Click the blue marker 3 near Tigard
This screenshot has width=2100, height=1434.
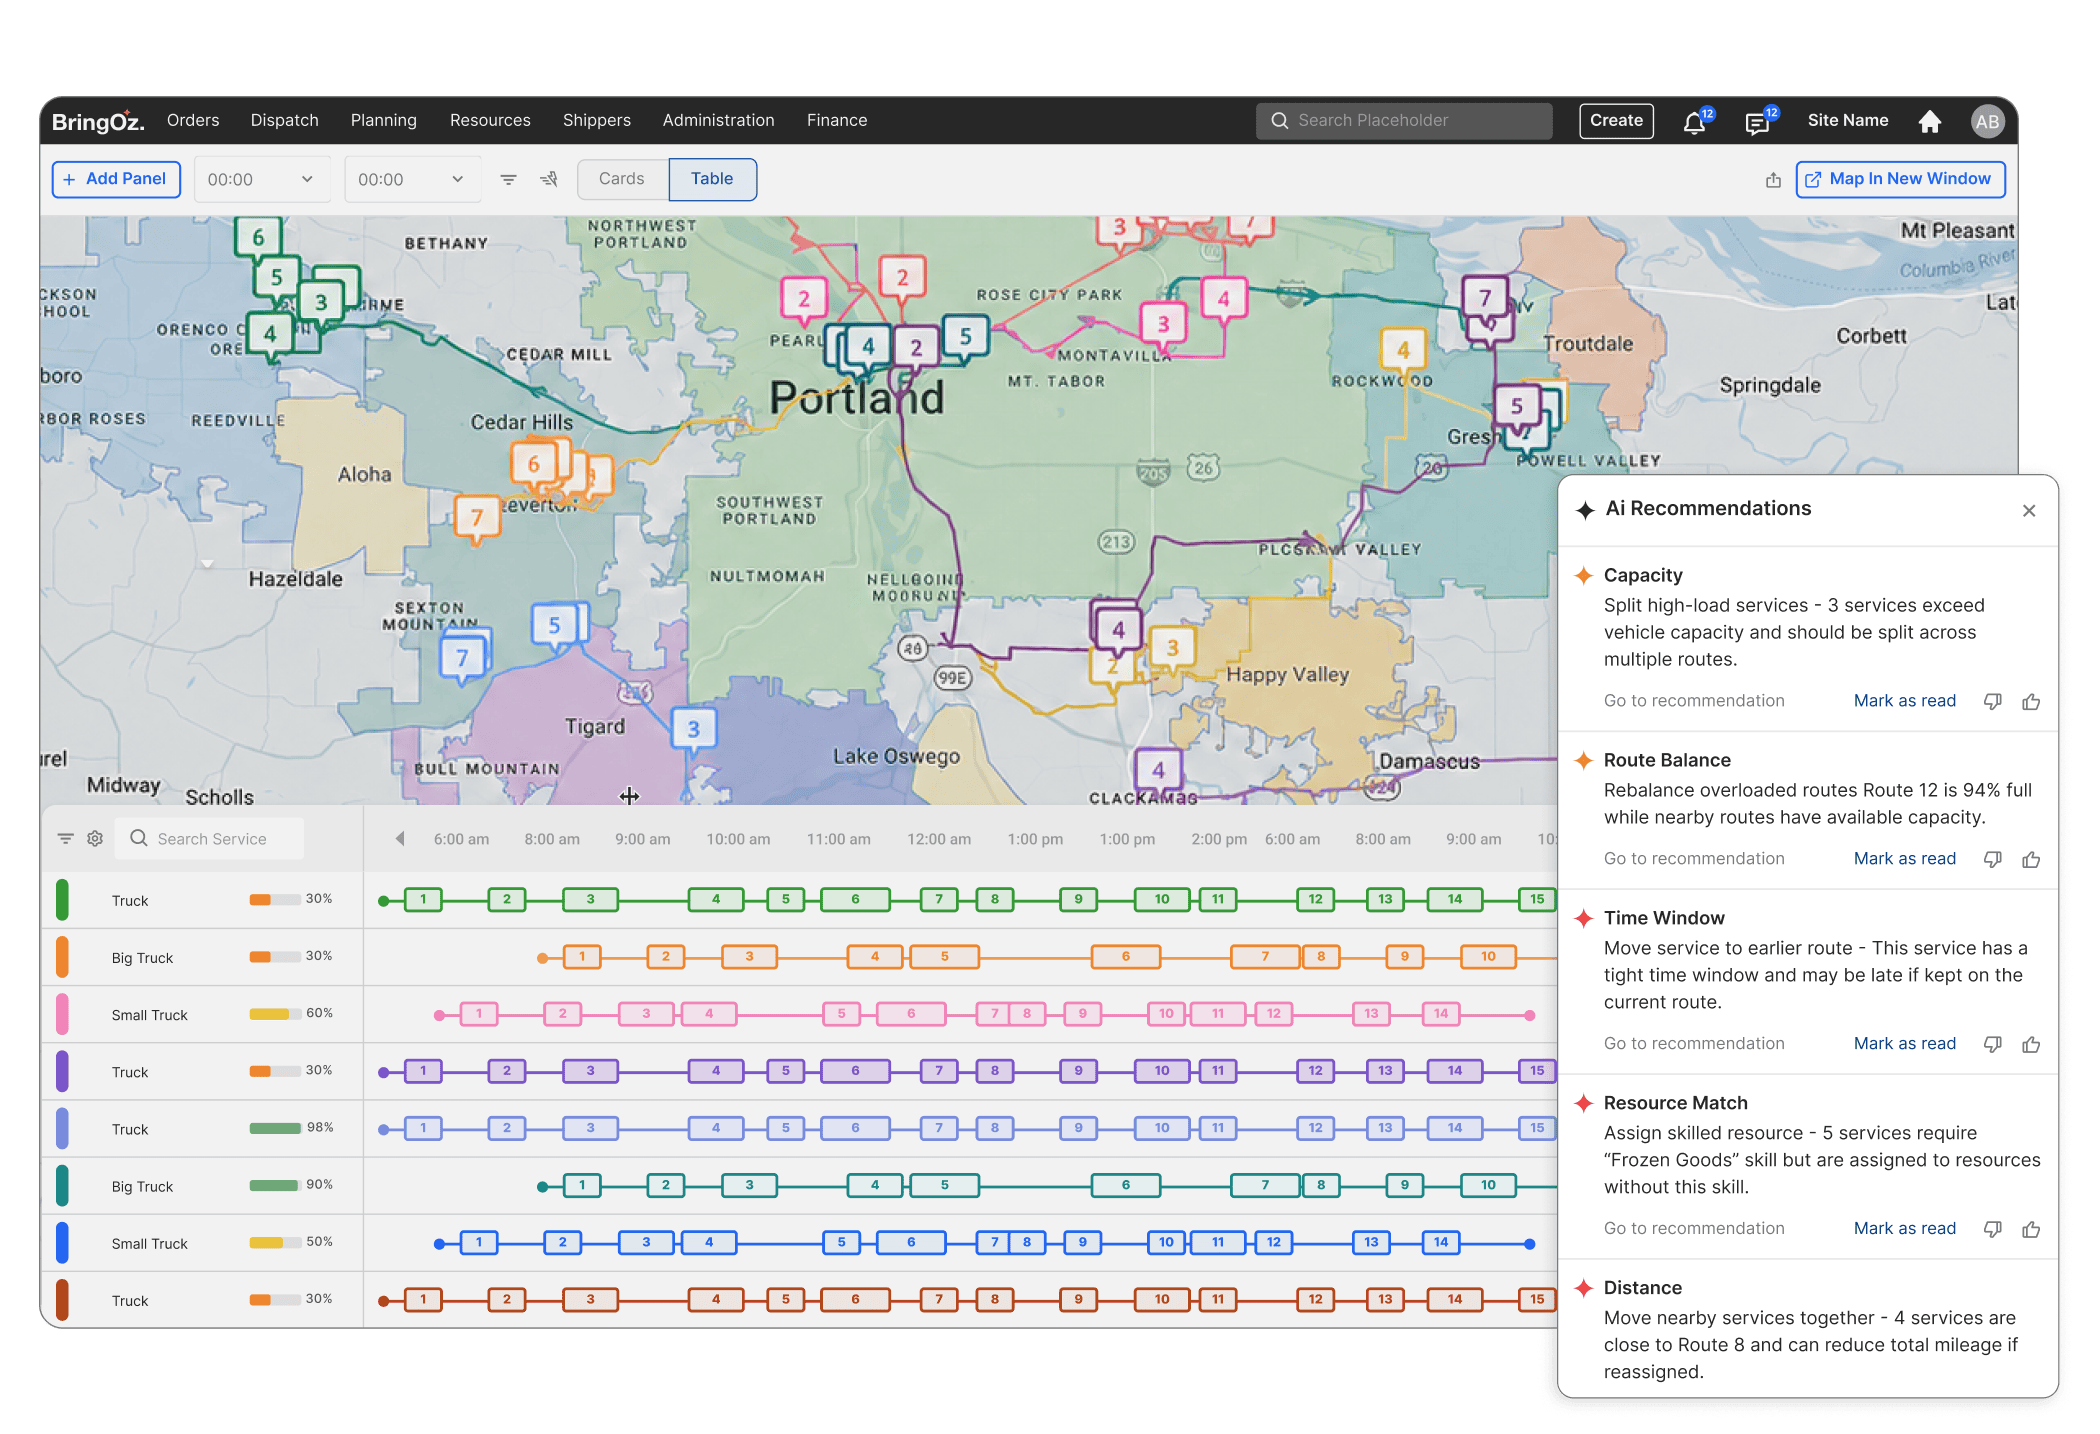[x=693, y=729]
